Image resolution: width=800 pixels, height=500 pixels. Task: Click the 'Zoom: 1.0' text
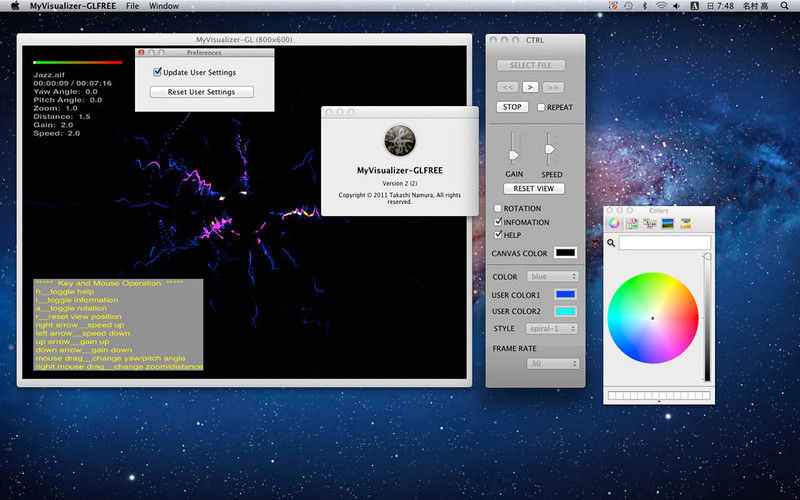pyautogui.click(x=56, y=108)
